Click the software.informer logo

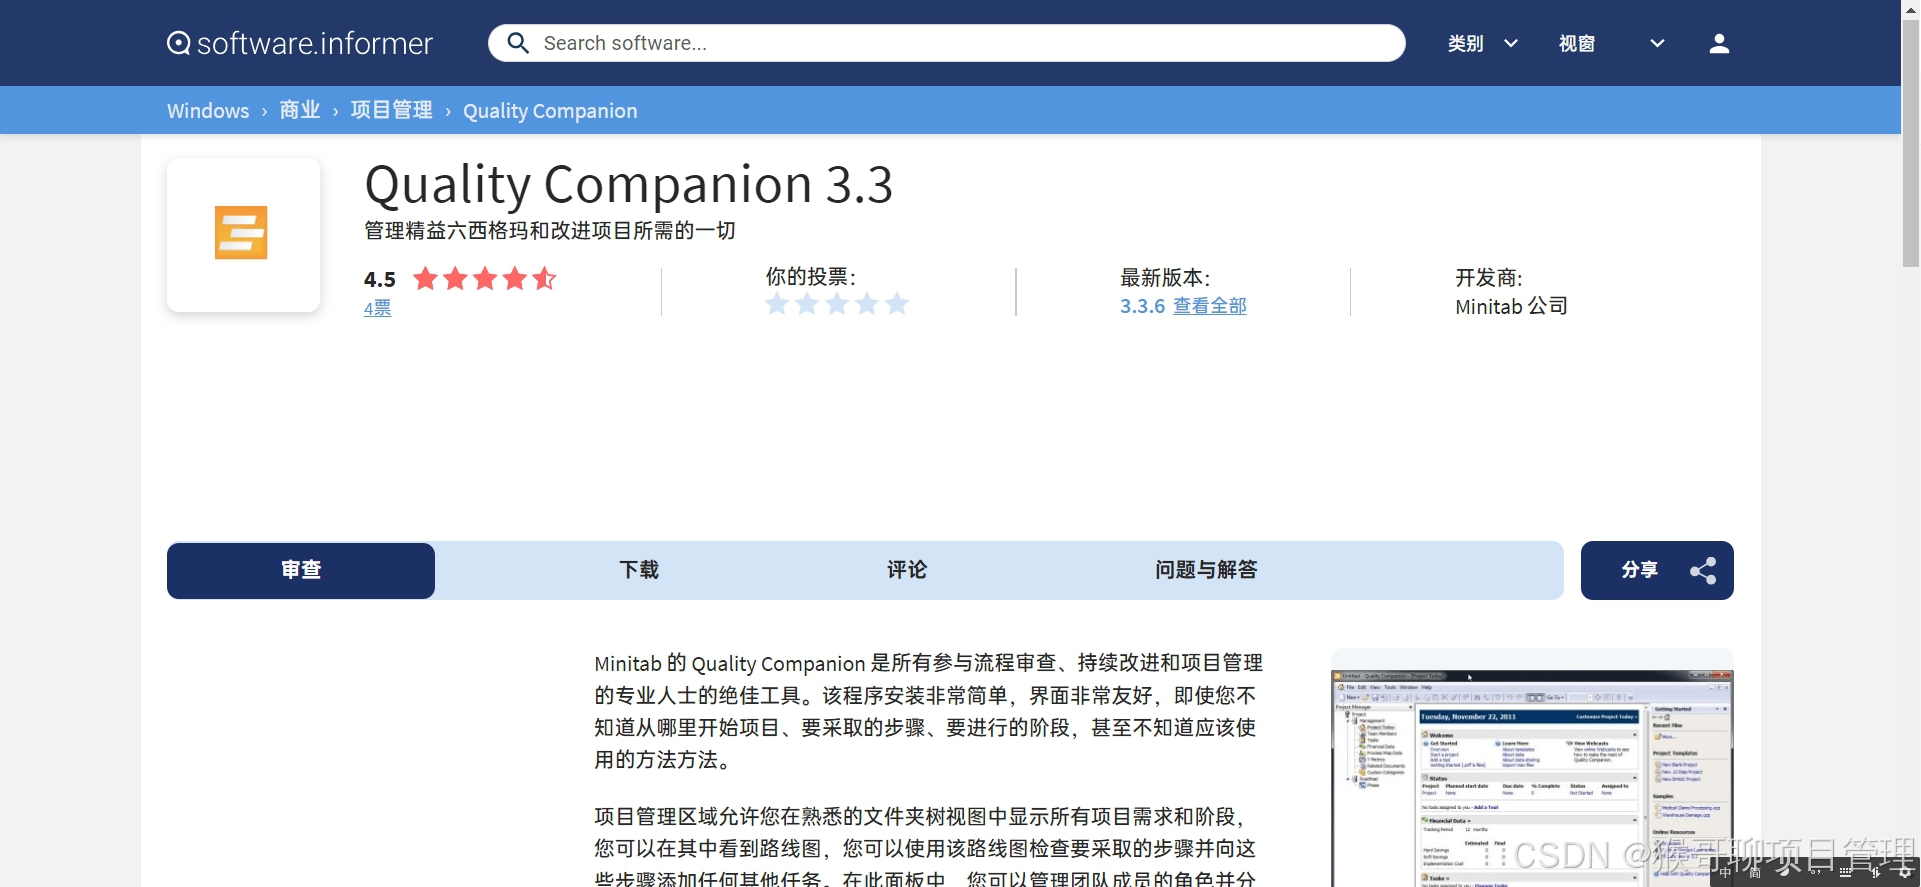coord(299,43)
